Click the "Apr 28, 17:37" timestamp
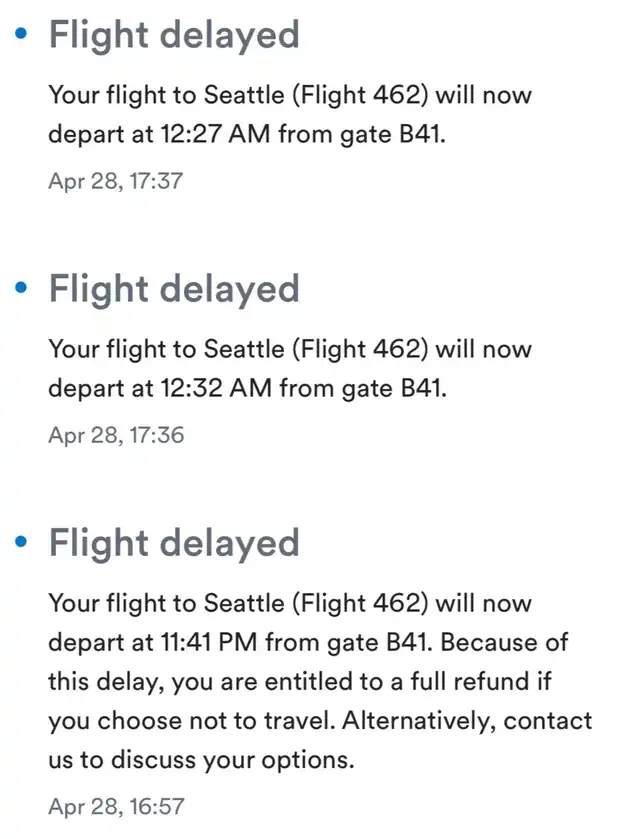 (116, 181)
